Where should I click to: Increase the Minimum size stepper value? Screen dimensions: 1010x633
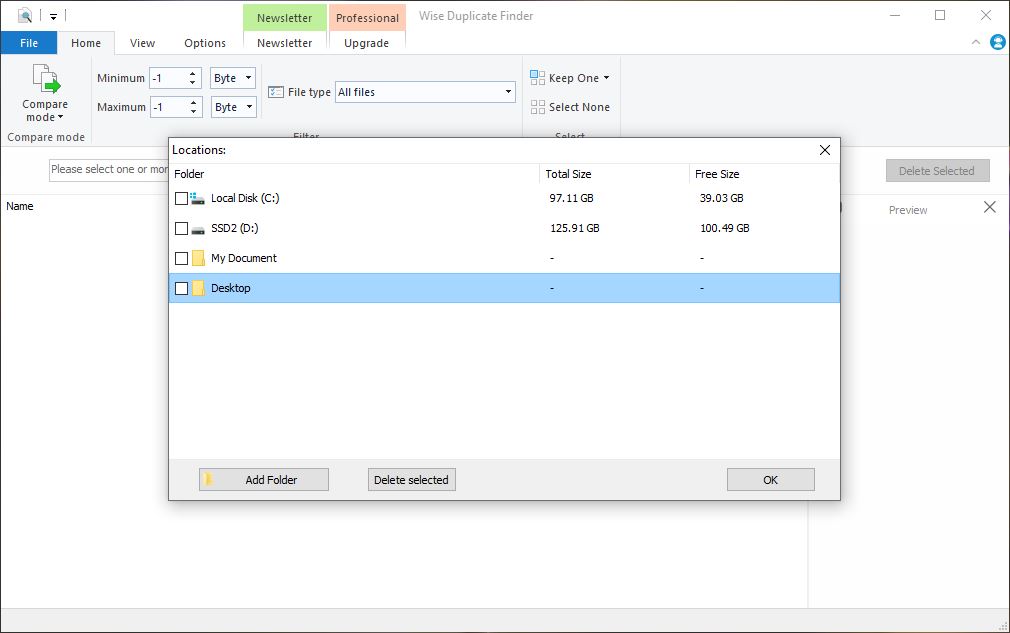[x=193, y=73]
